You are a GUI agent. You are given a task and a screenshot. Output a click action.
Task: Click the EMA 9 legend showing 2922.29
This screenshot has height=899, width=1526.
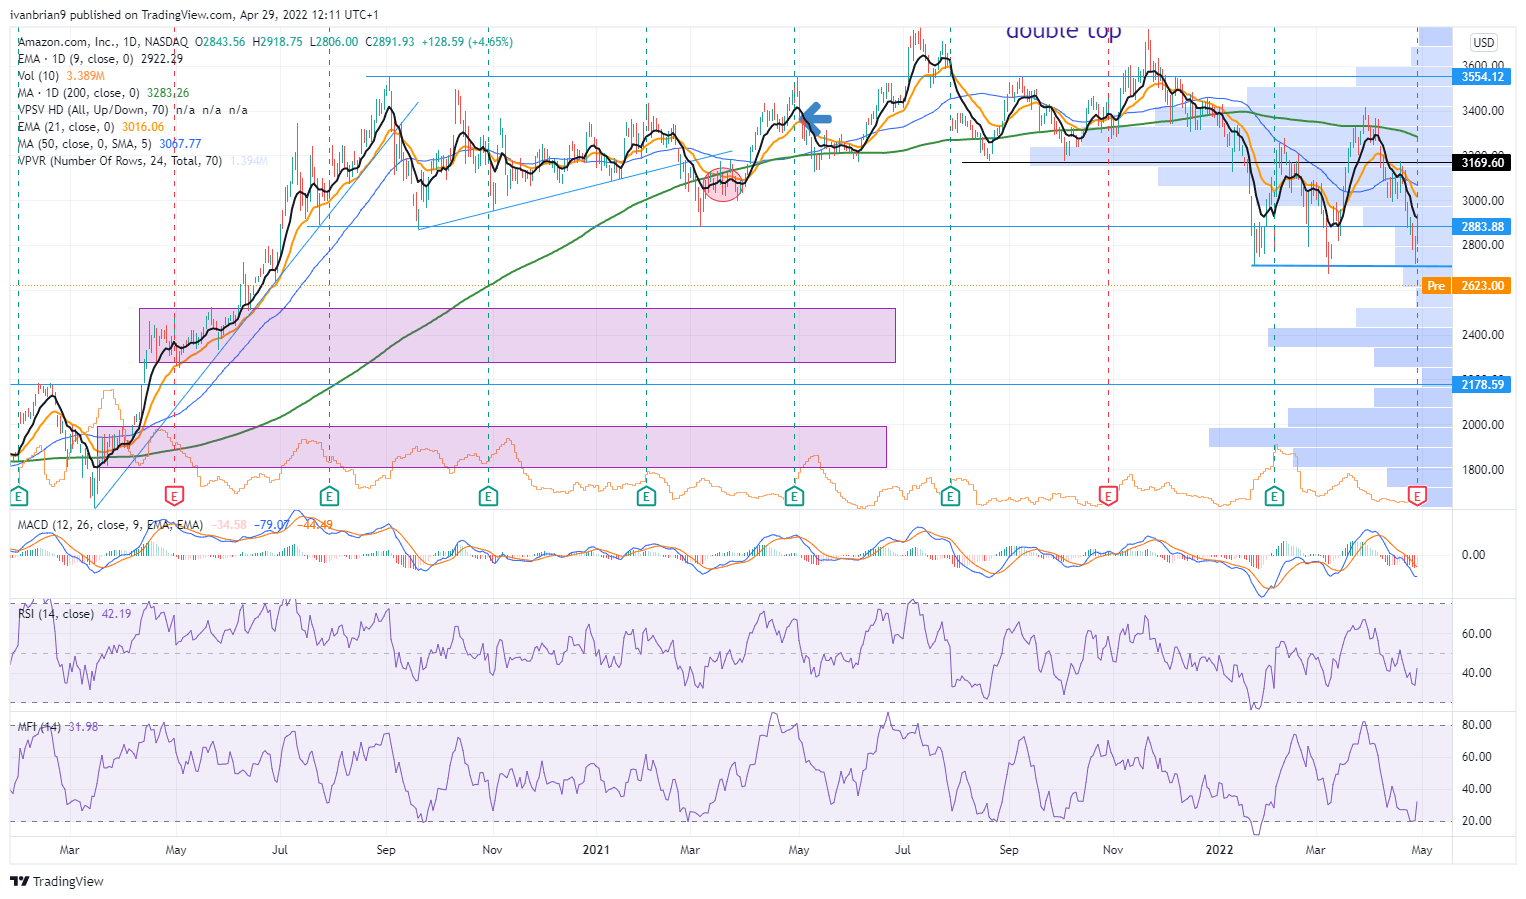pos(100,59)
